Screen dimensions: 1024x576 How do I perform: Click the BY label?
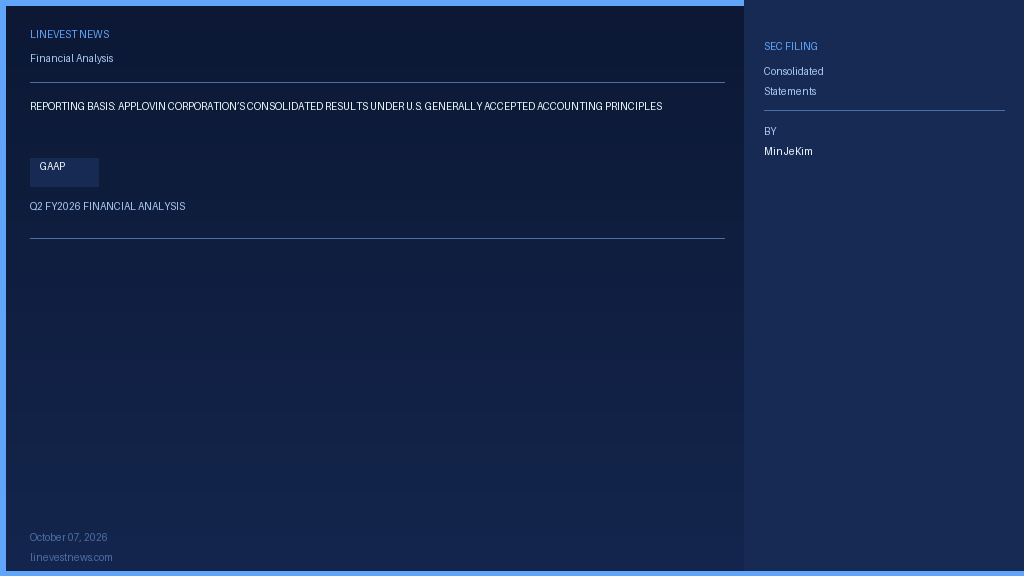tap(770, 131)
